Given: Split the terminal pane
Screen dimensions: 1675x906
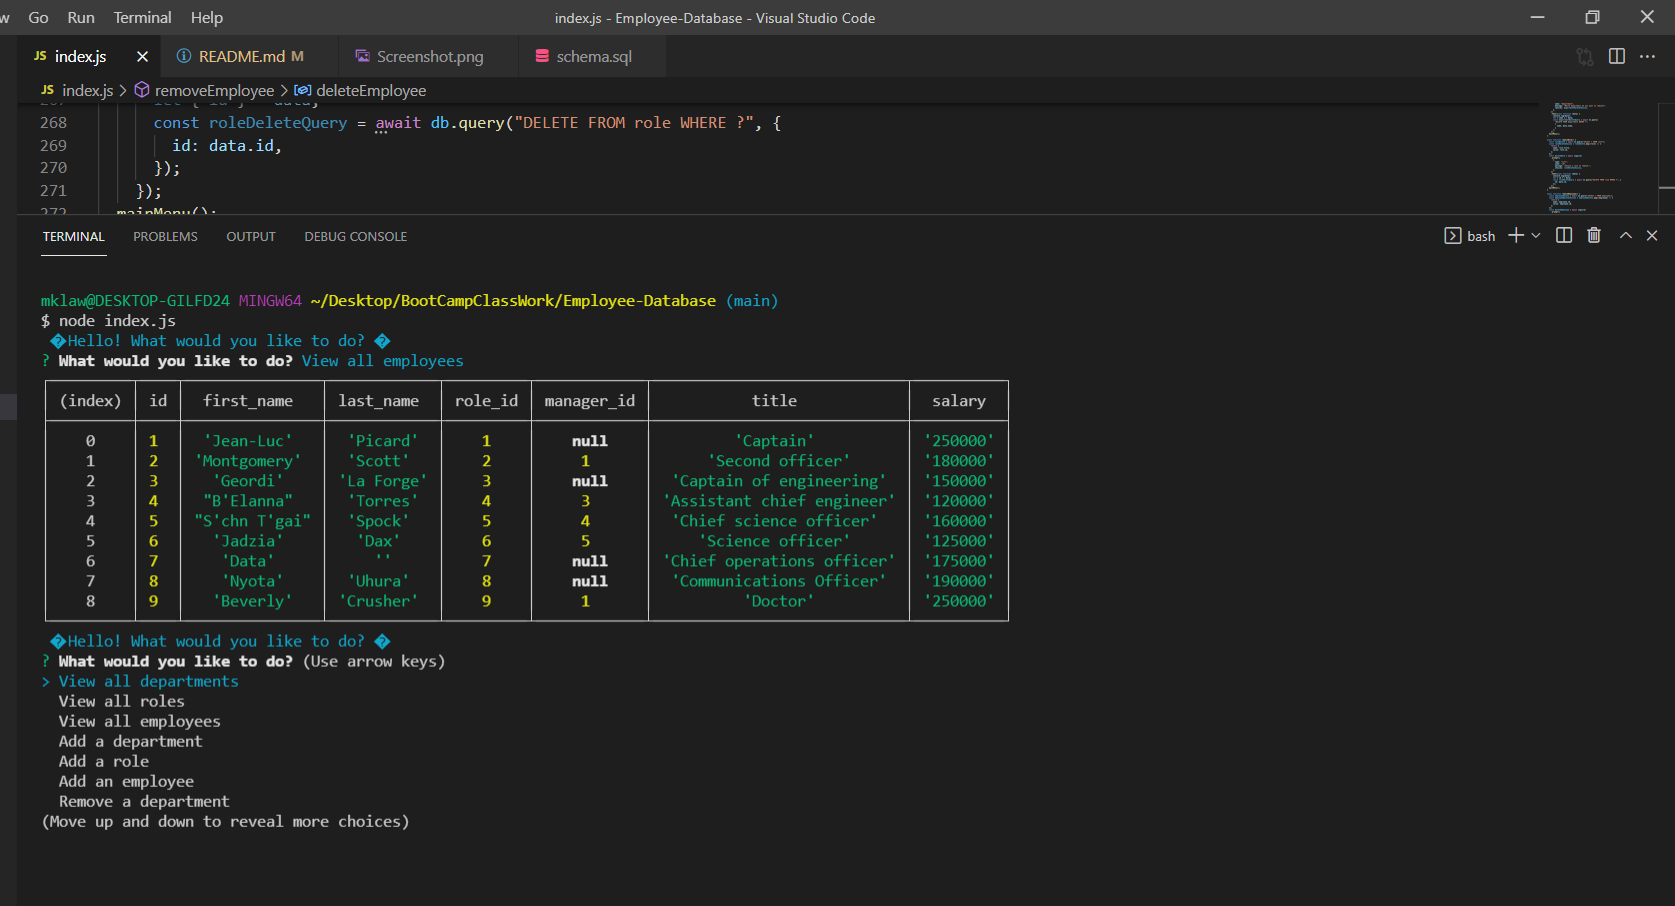Looking at the screenshot, I should pos(1564,235).
